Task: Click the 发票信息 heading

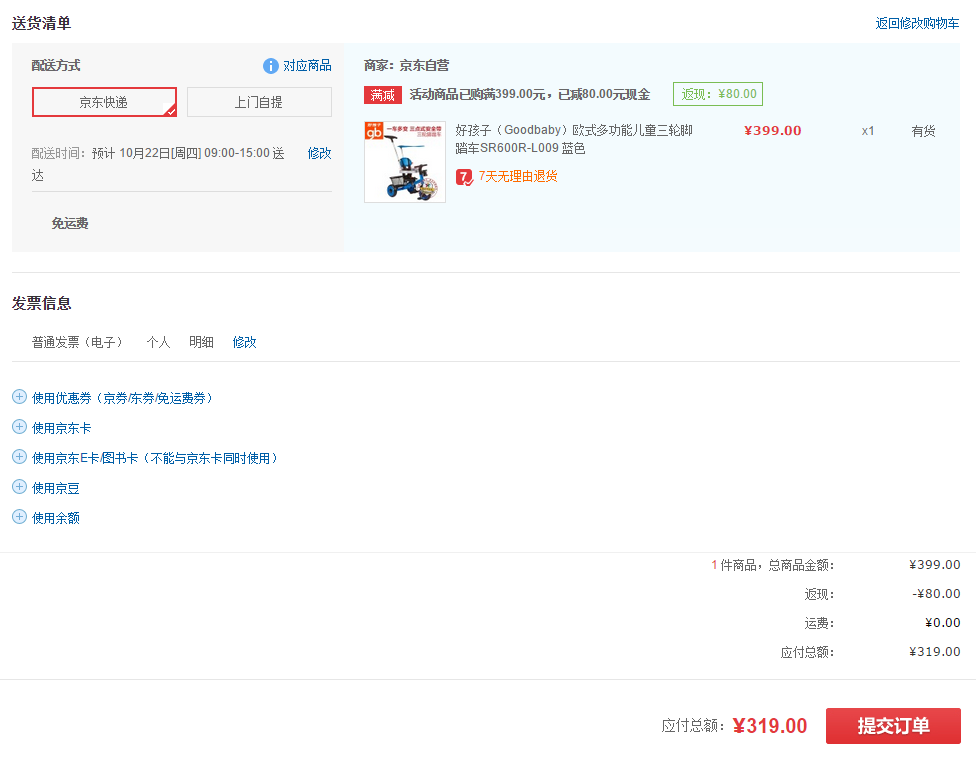Action: click(42, 303)
